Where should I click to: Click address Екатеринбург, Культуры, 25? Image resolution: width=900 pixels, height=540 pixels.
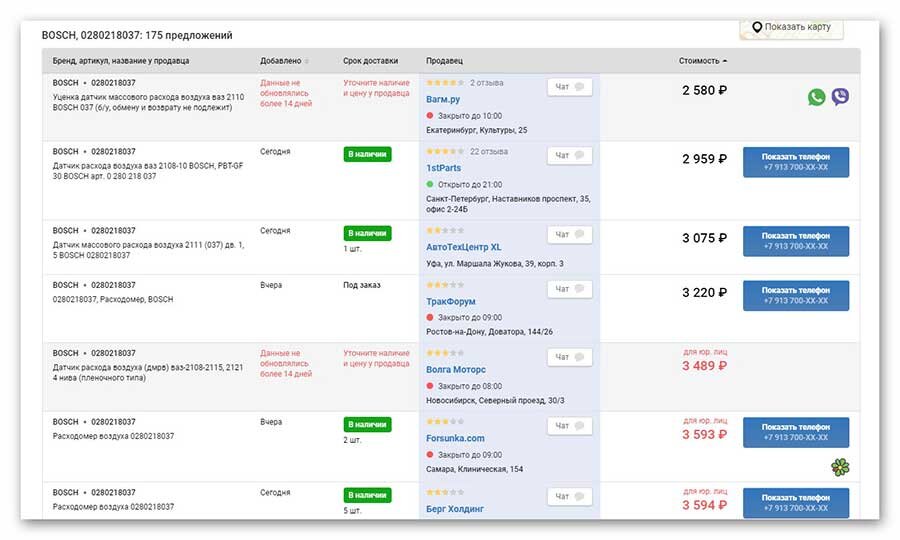(476, 130)
